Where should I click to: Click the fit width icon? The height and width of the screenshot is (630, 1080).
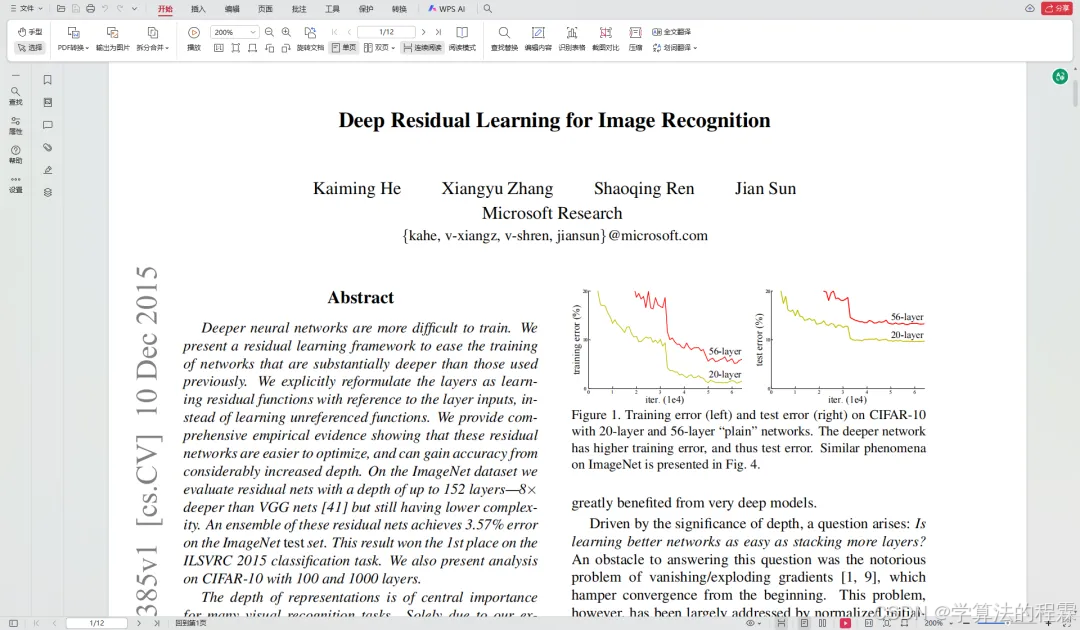point(253,48)
